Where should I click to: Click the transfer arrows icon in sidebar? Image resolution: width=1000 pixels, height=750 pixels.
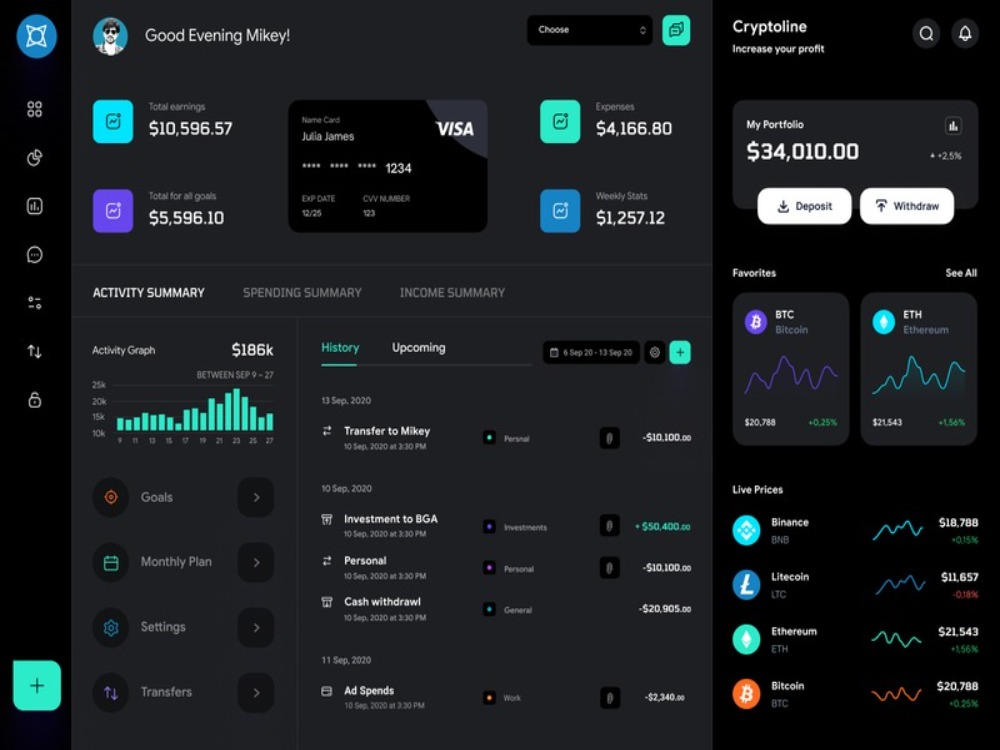click(x=34, y=351)
